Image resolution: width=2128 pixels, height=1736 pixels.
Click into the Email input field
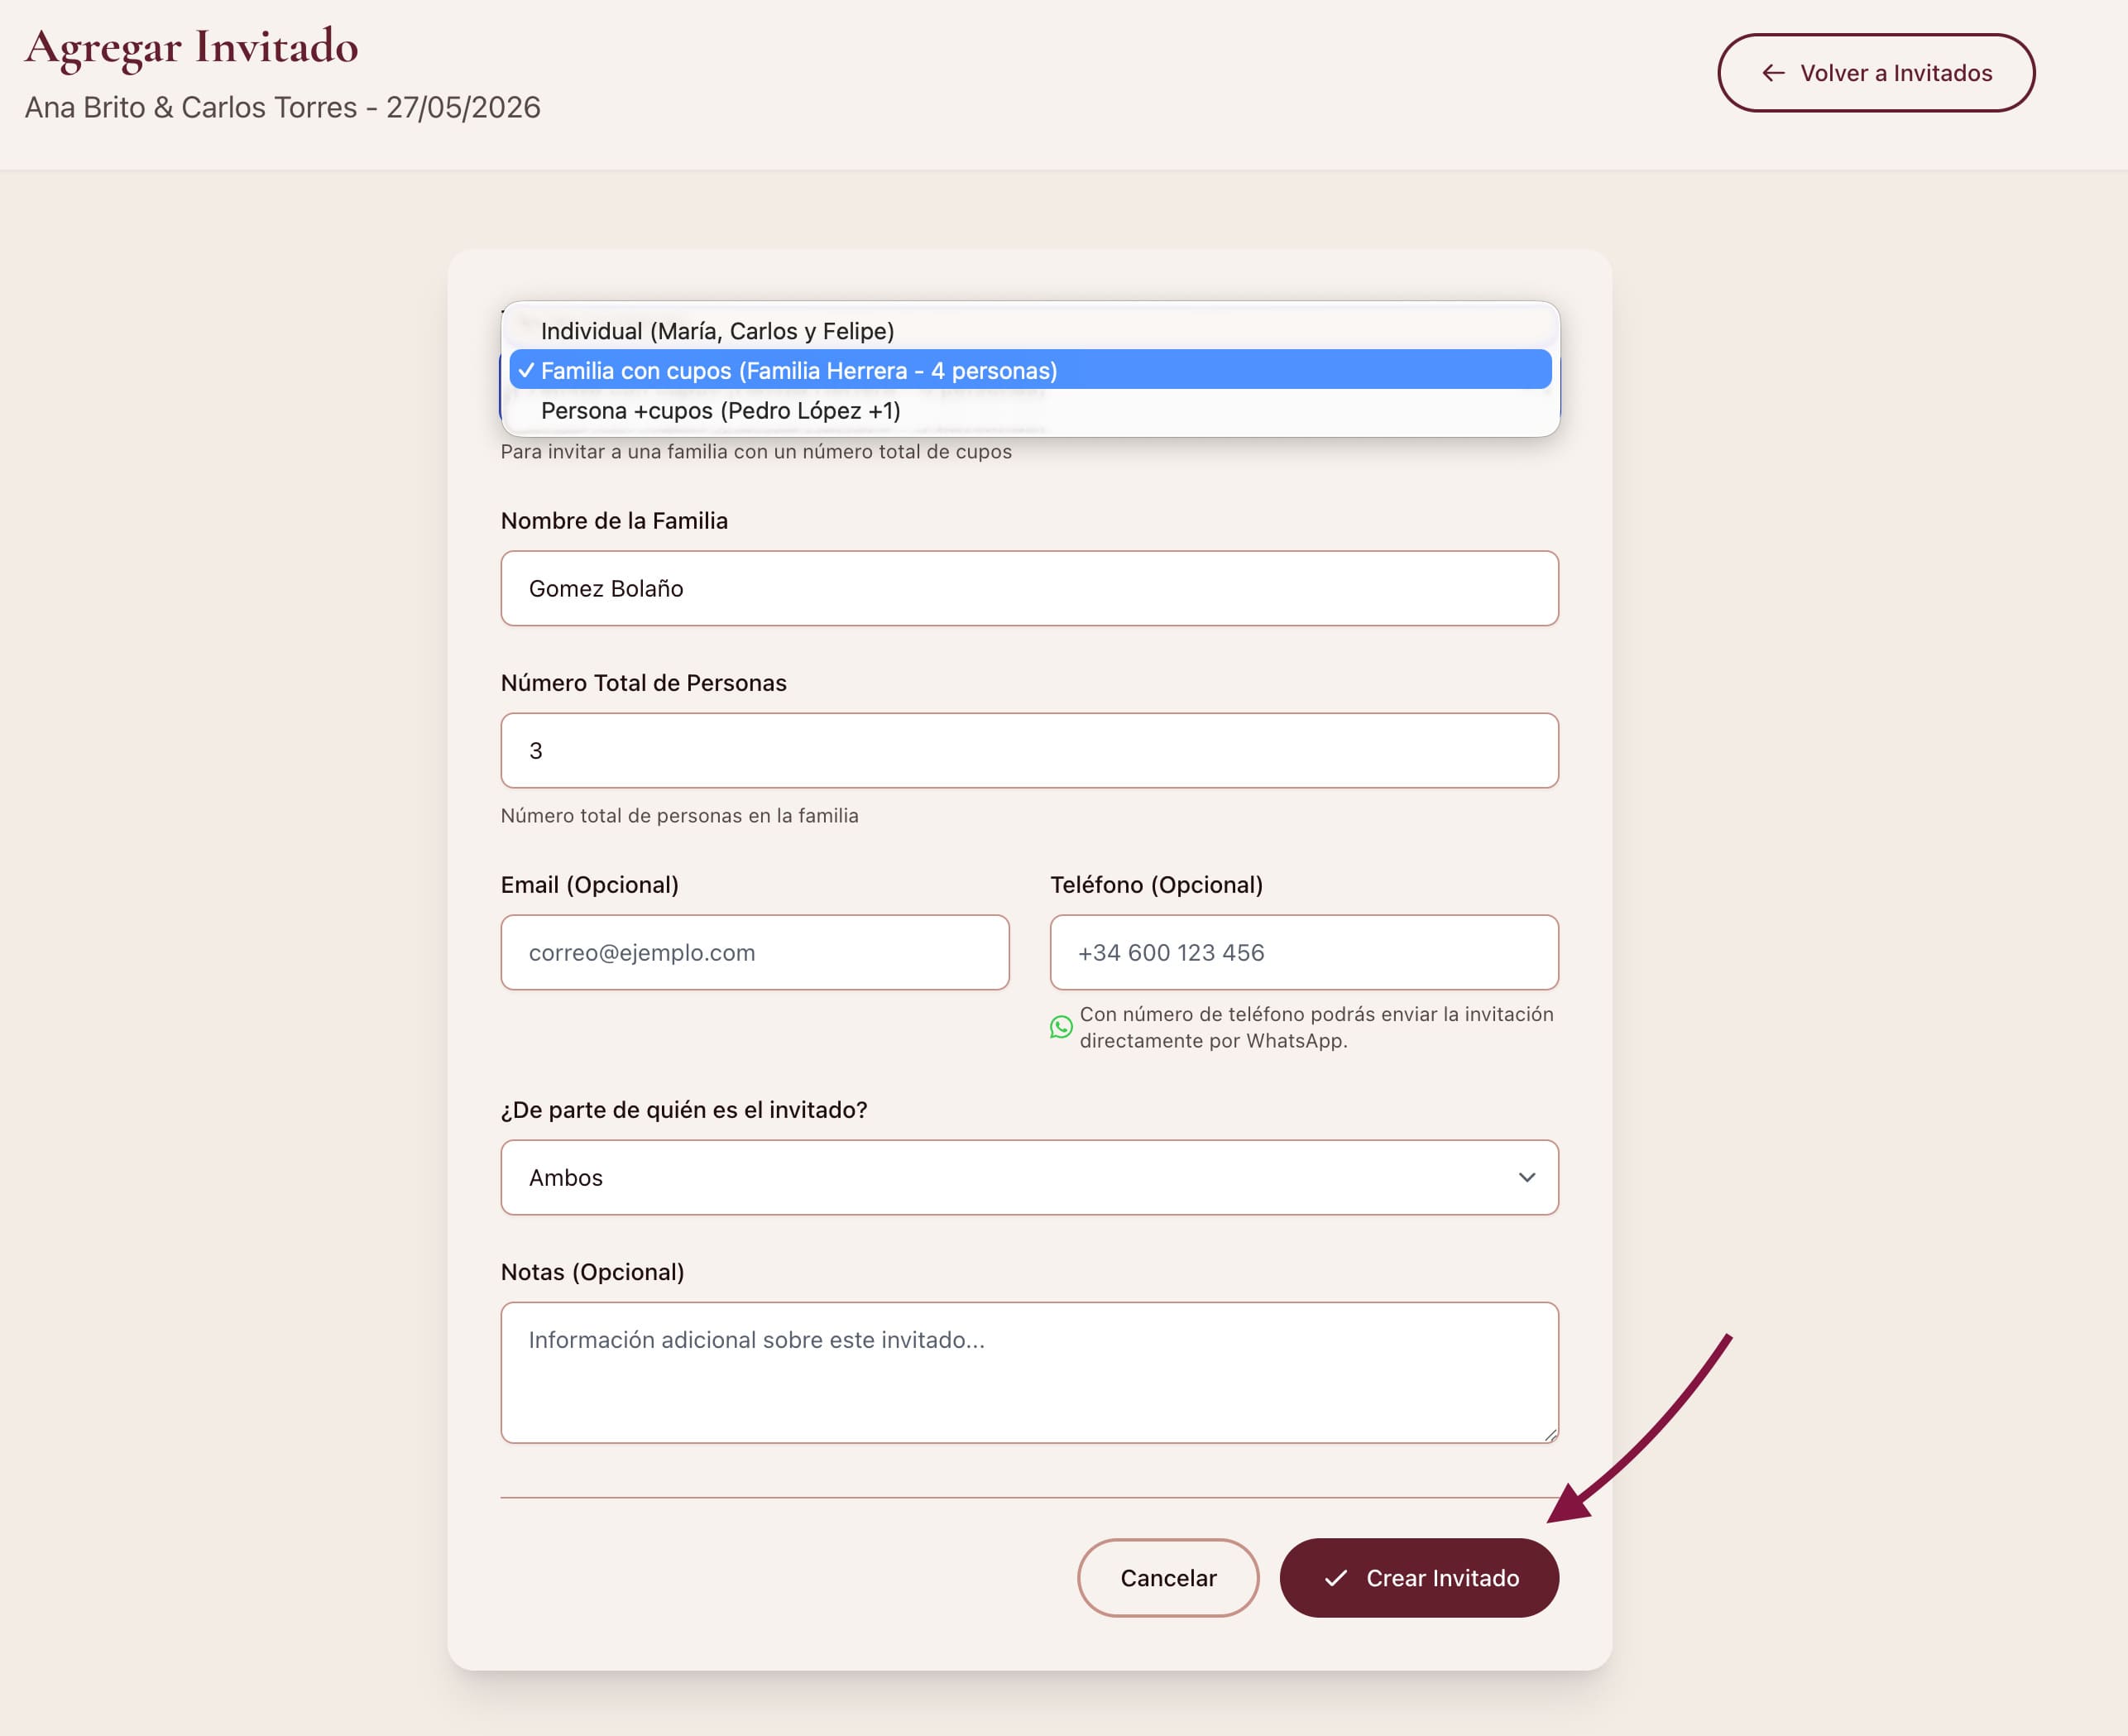click(x=754, y=952)
